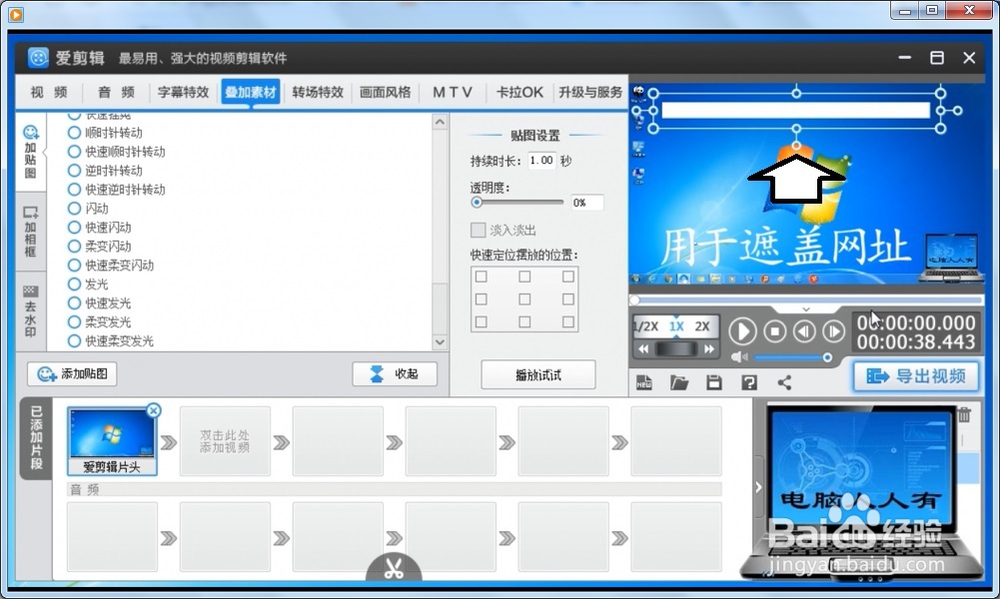The height and width of the screenshot is (599, 1000).
Task: Click the 添加贴图 button
Action: (x=72, y=374)
